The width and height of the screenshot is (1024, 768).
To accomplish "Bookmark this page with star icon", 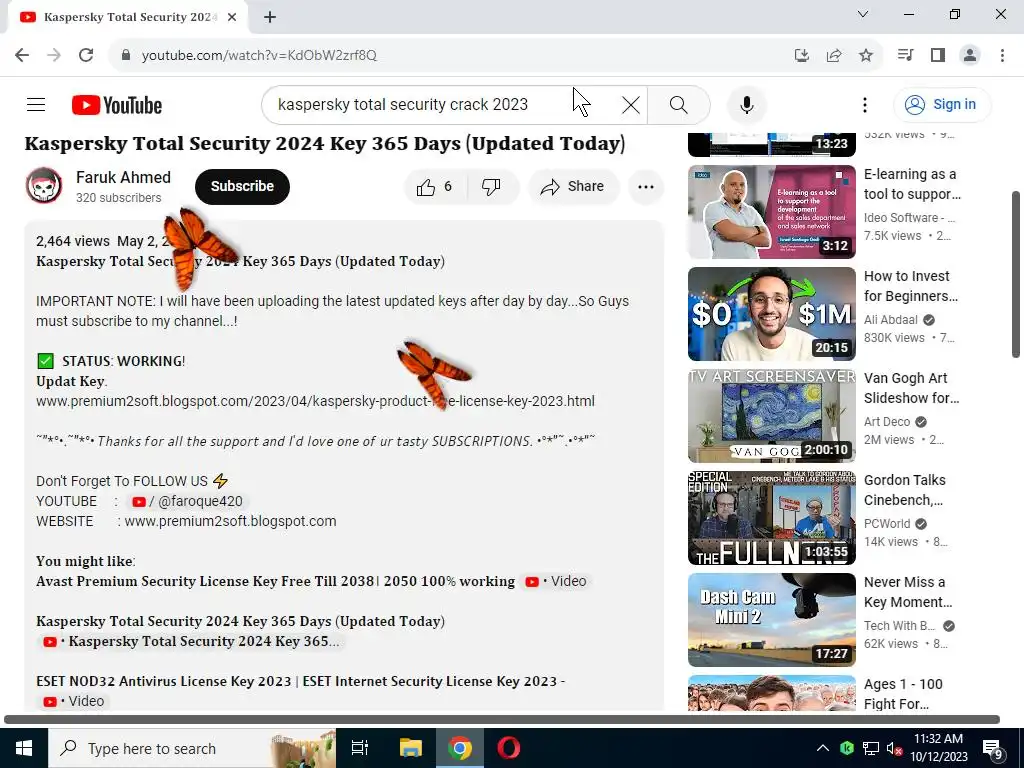I will [x=866, y=55].
